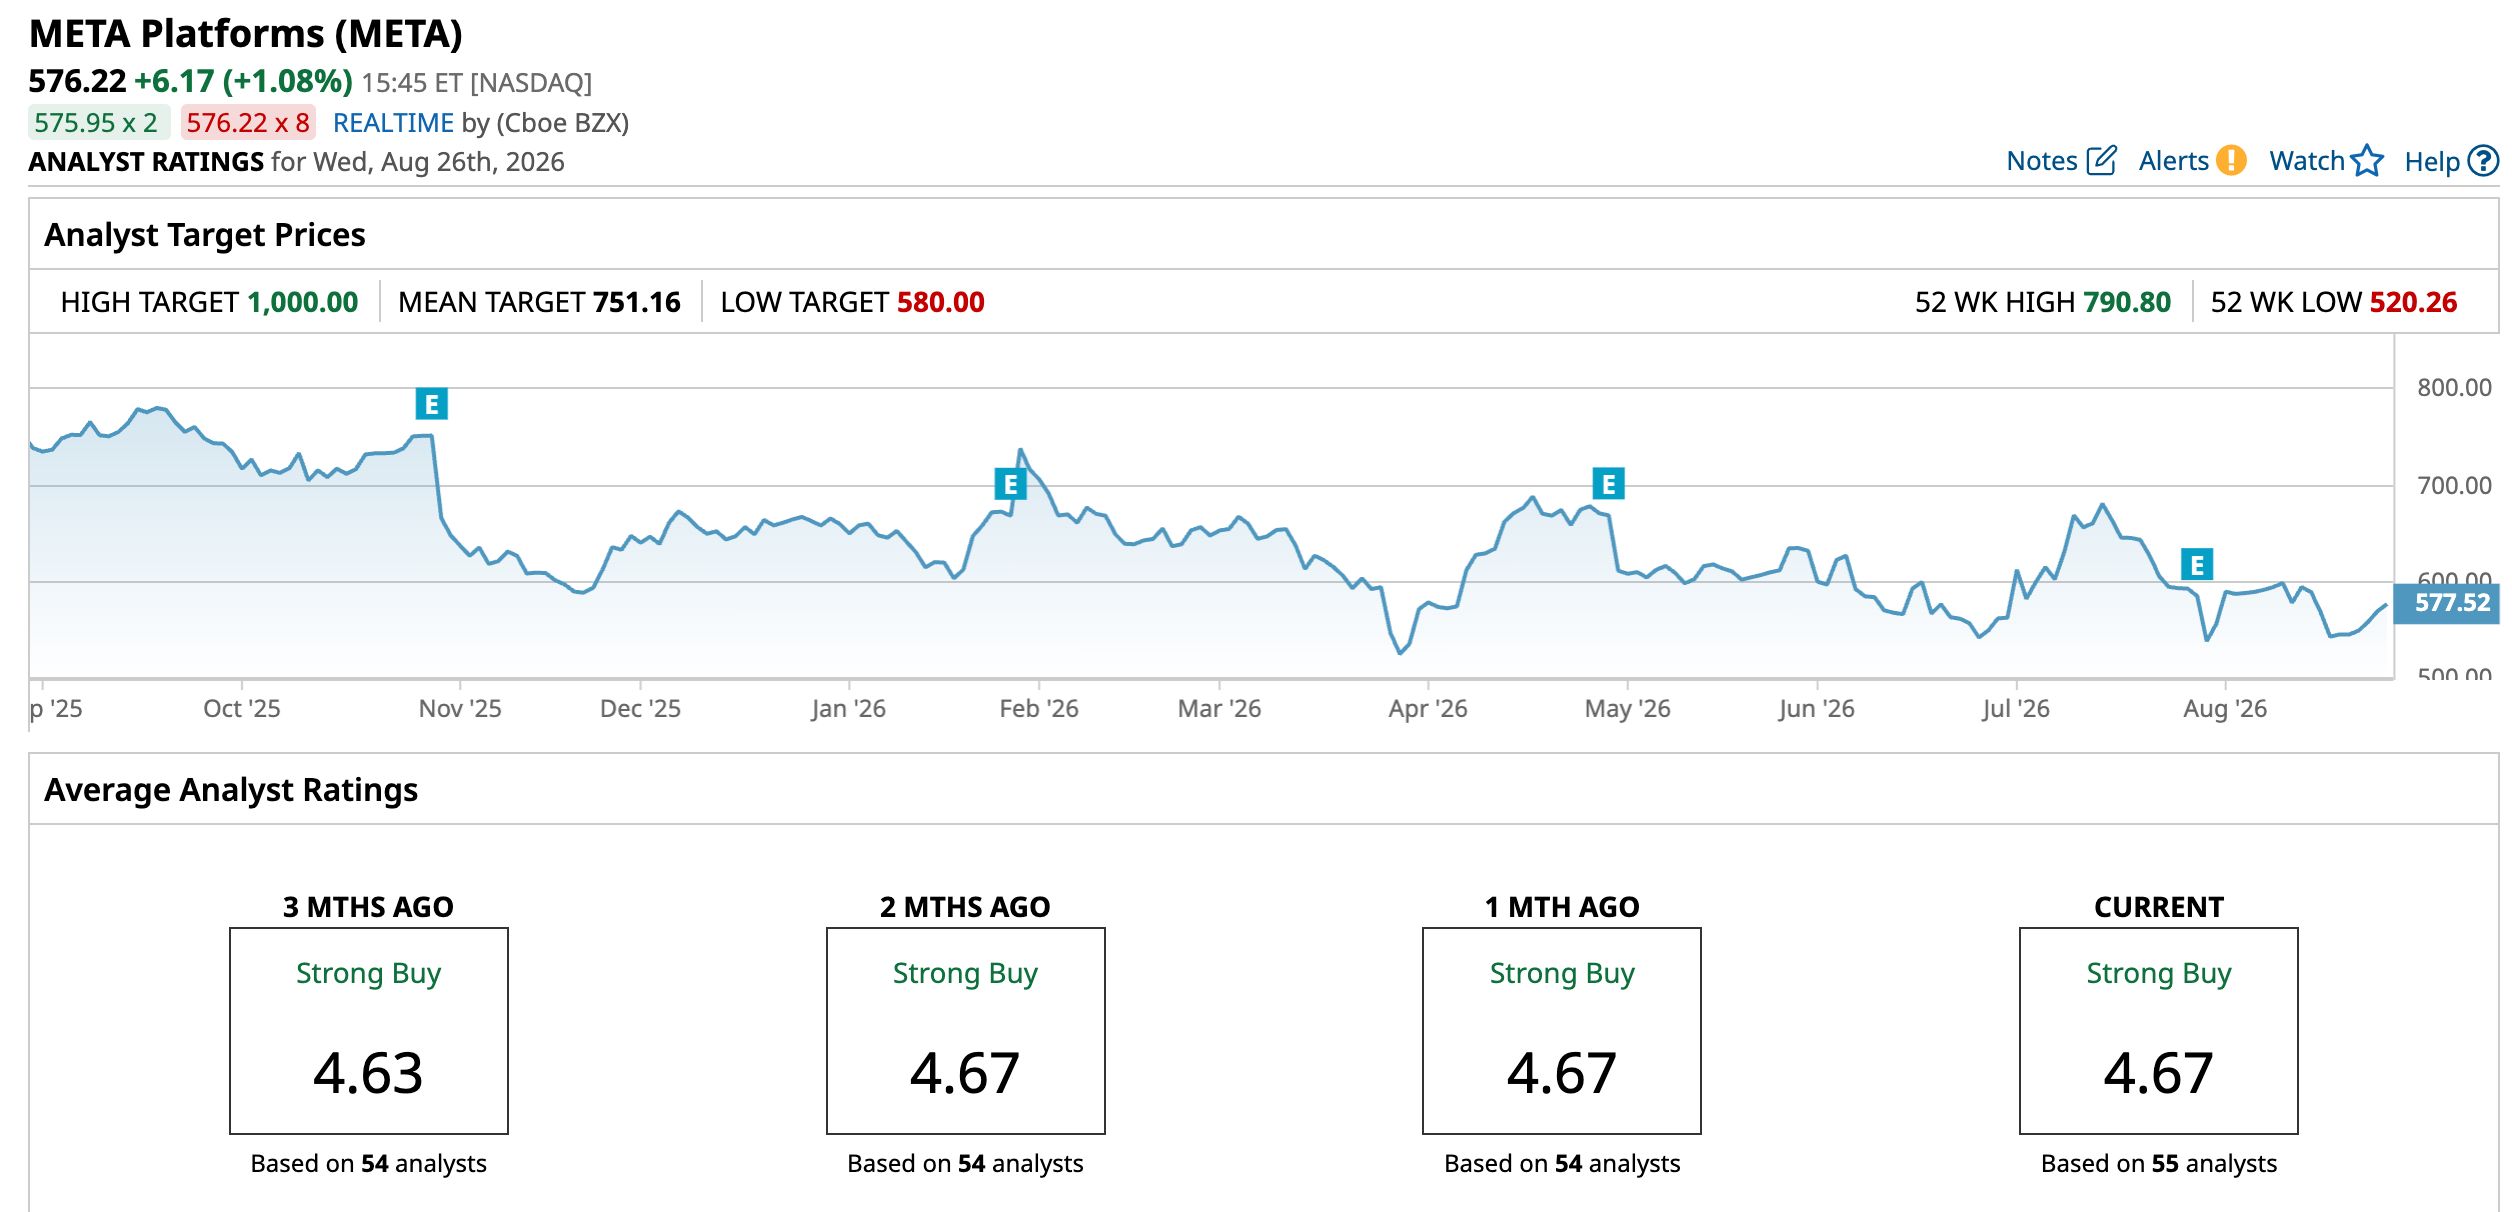The image size is (2512, 1212).
Task: Click the 4.63 rating score
Action: [368, 1073]
